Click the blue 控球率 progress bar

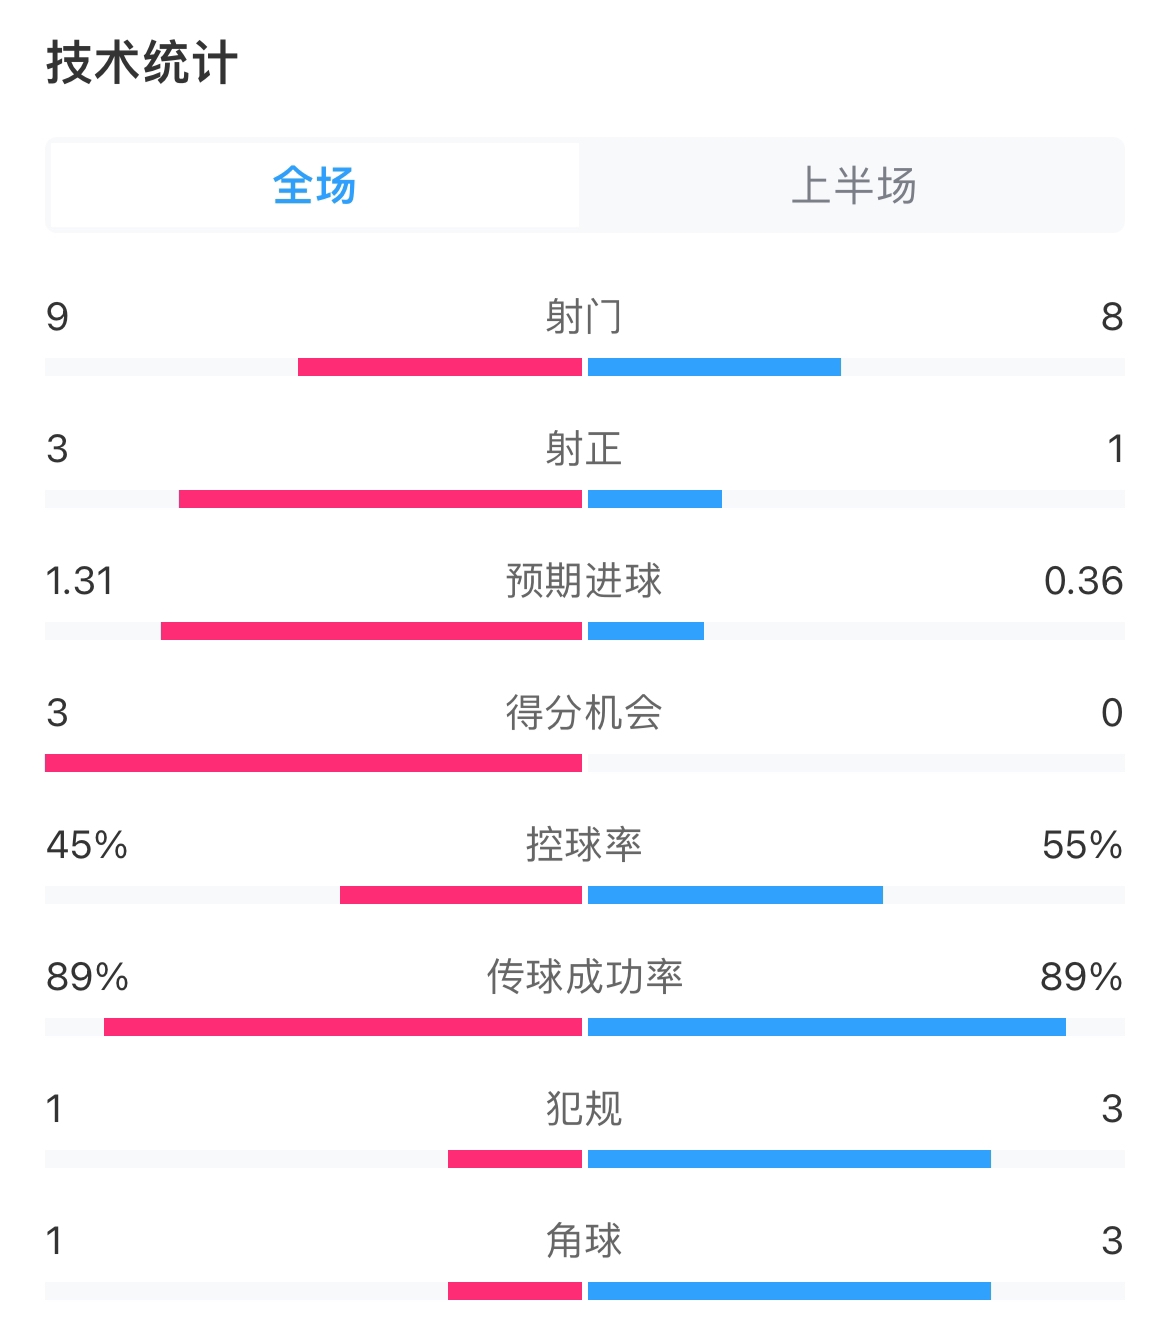735,895
